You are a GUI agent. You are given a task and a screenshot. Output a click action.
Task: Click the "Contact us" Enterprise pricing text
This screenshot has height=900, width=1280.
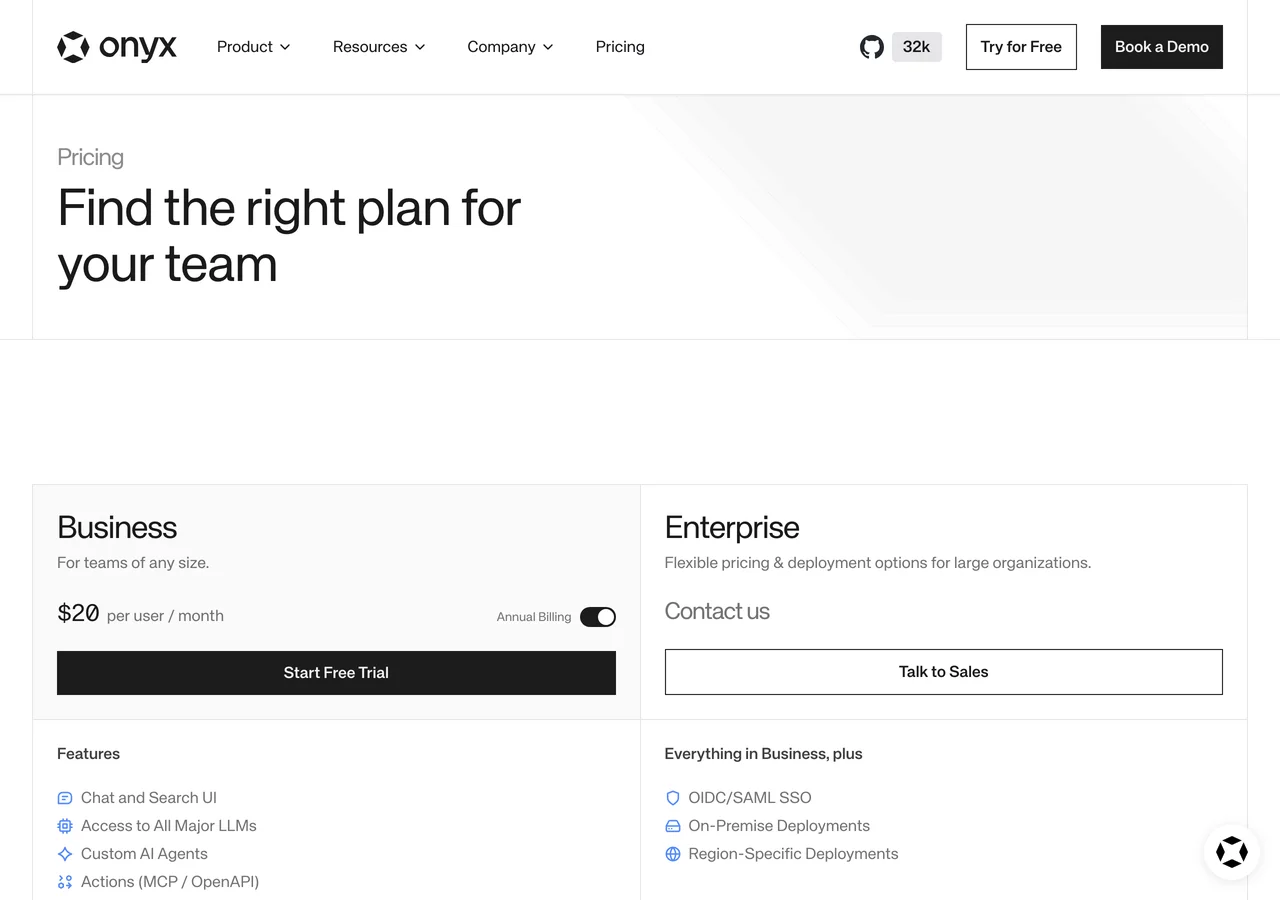click(717, 611)
